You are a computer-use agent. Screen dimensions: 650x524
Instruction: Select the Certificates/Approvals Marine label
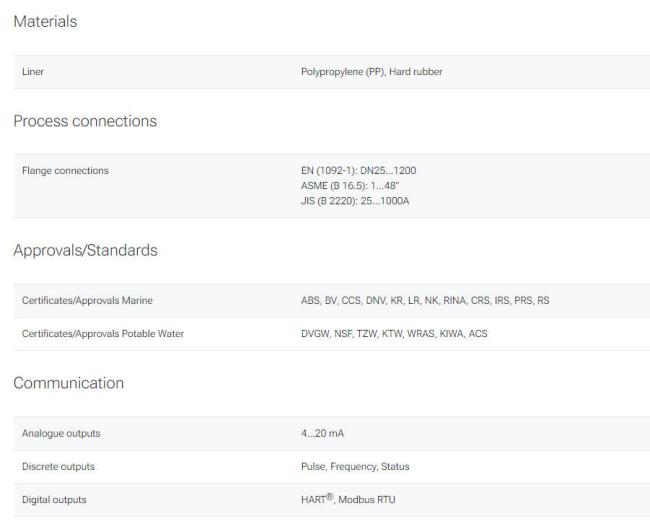coord(87,301)
